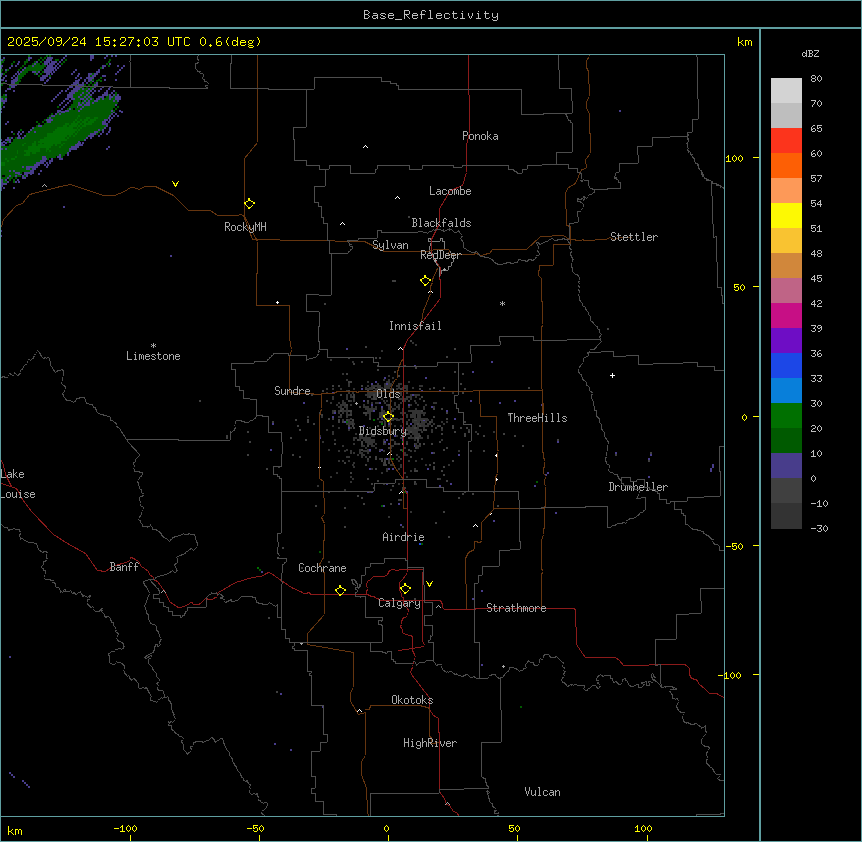The width and height of the screenshot is (862, 842).
Task: Click the yellow diamond marker above Calgary label
Action: click(x=405, y=589)
